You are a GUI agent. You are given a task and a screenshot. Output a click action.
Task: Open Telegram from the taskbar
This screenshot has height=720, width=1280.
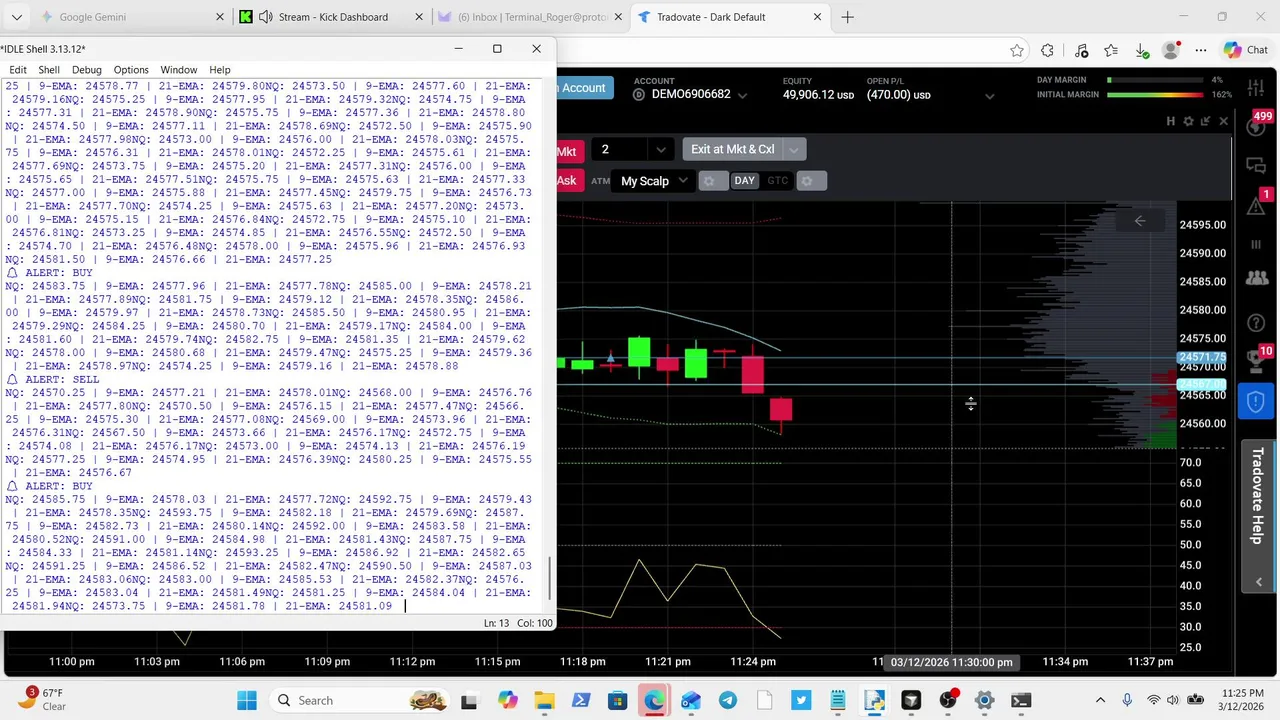click(727, 700)
